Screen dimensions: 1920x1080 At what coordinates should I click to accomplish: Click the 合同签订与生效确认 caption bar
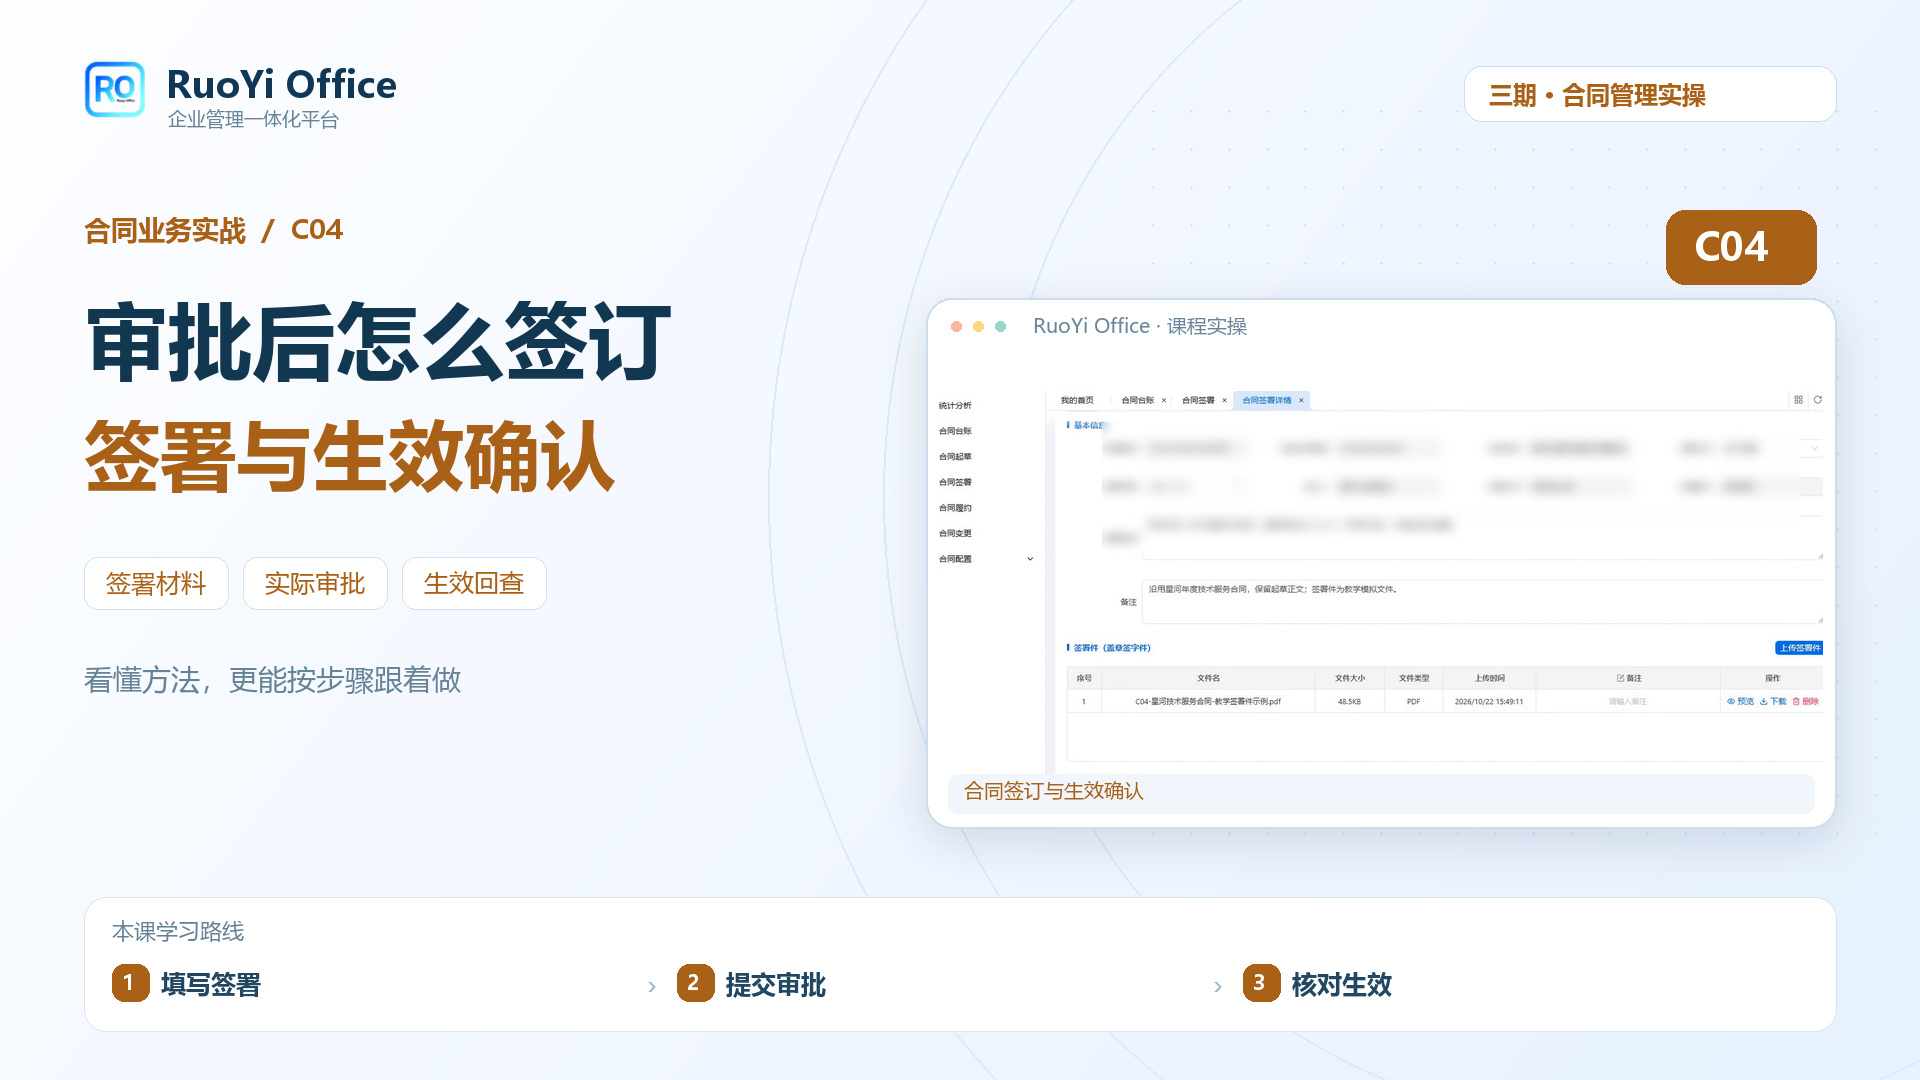point(1381,792)
